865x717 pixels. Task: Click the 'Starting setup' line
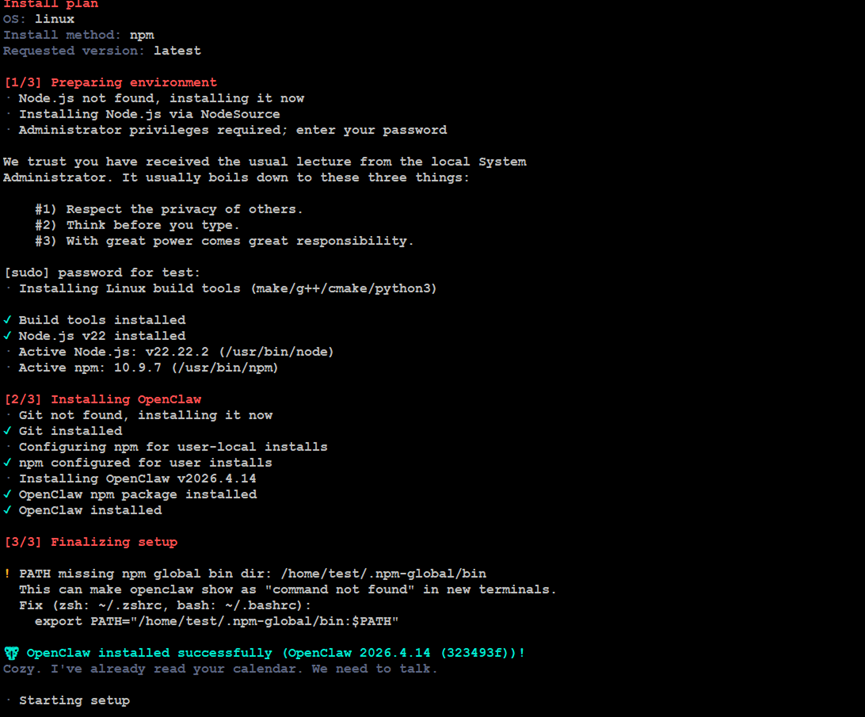tap(74, 700)
